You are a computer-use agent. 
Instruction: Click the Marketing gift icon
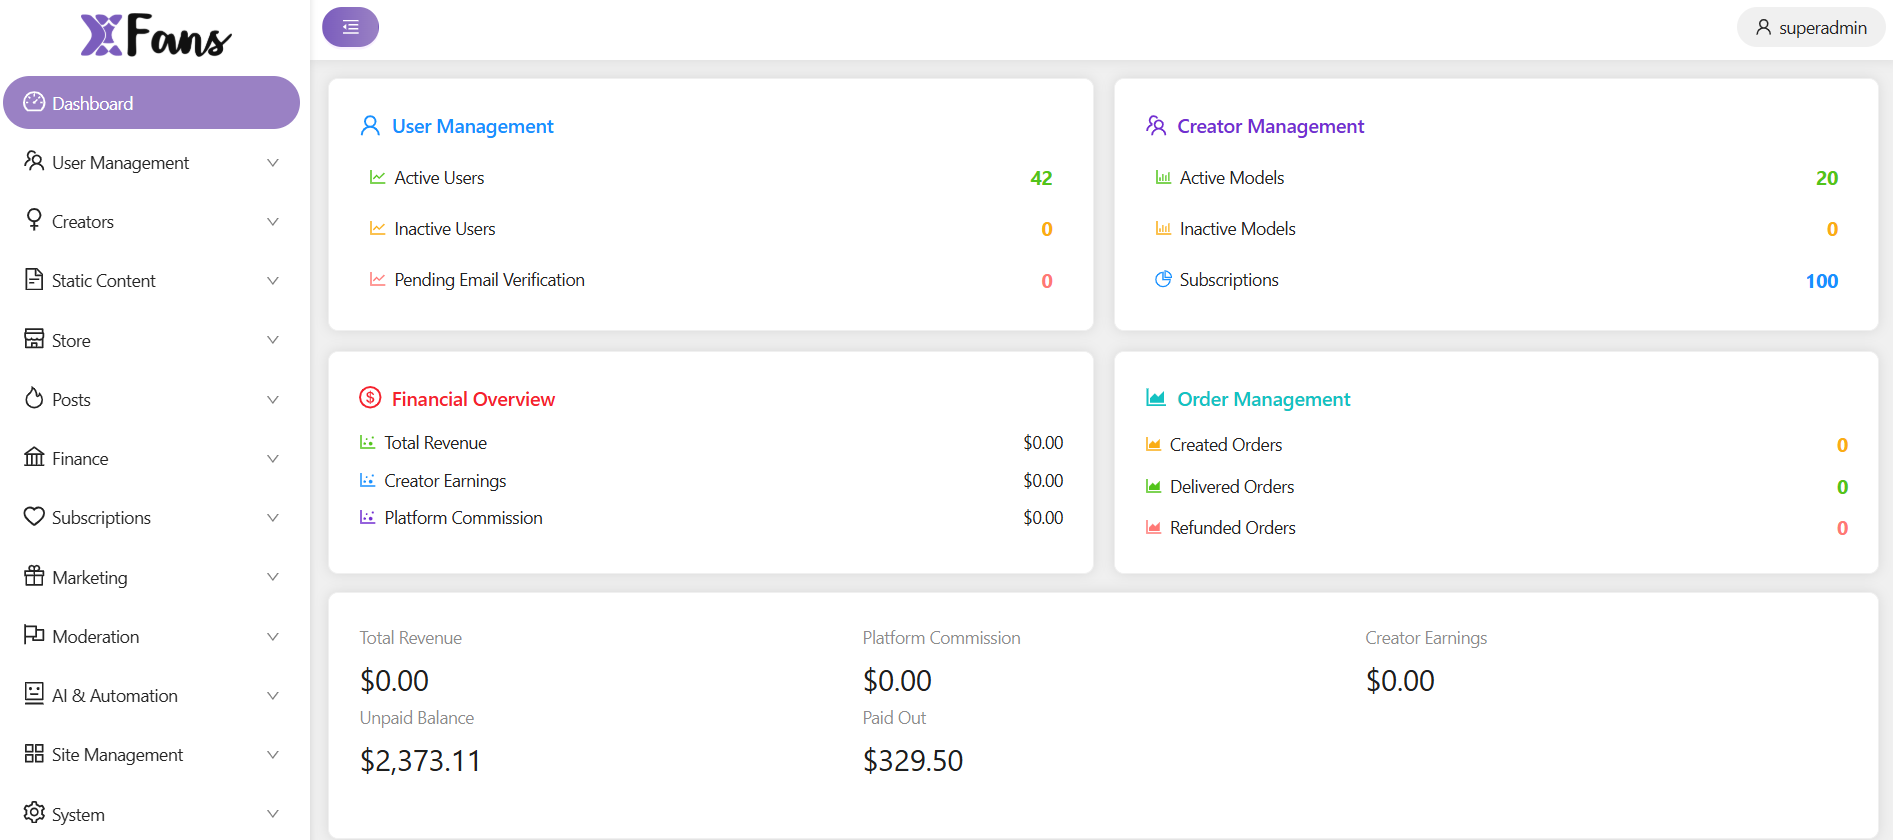tap(34, 575)
